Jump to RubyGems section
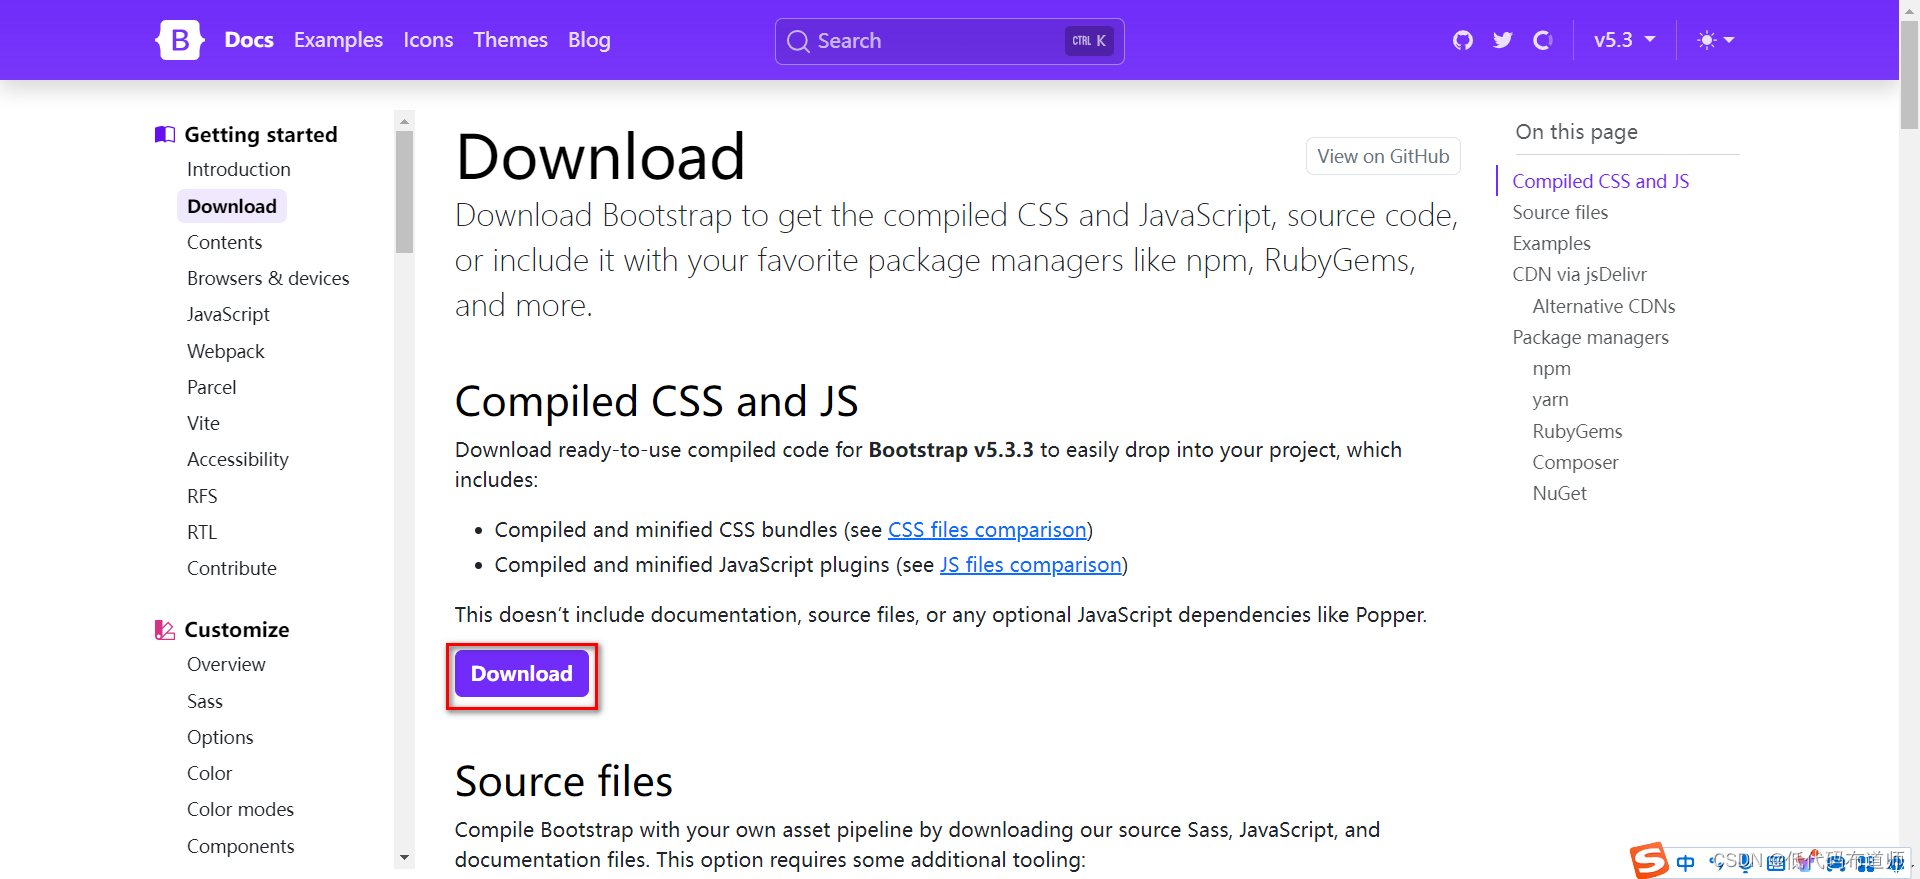 click(x=1577, y=432)
